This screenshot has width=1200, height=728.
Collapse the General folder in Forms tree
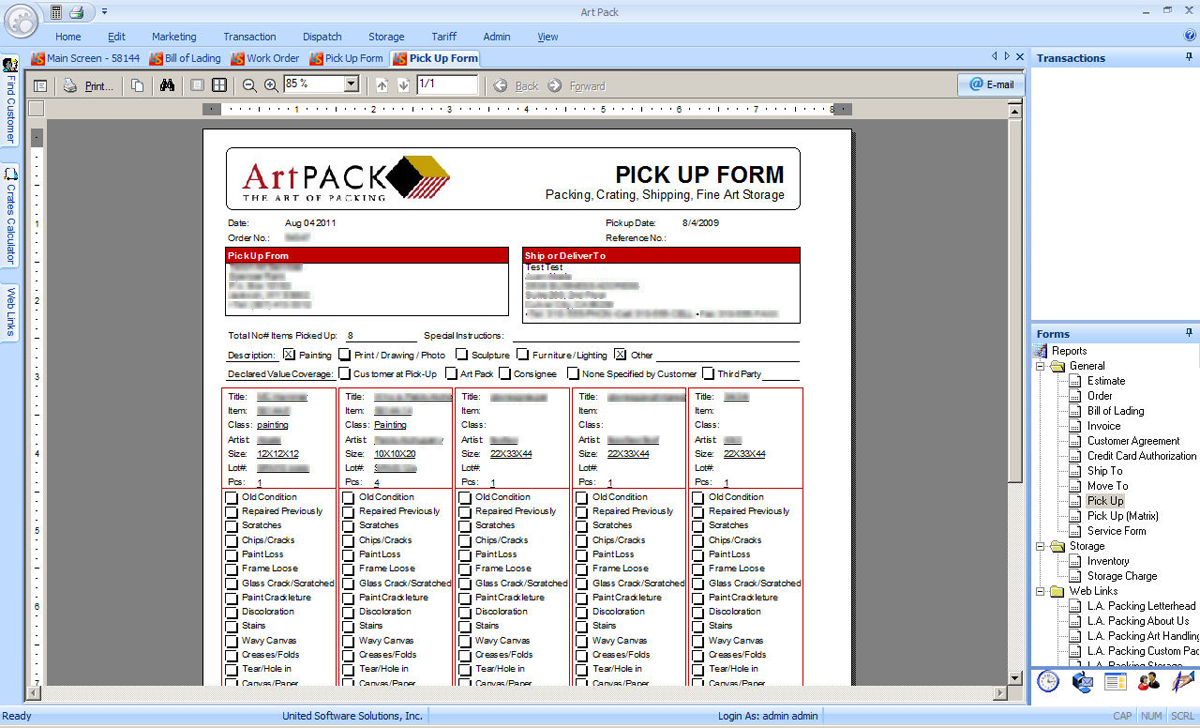click(x=1041, y=366)
